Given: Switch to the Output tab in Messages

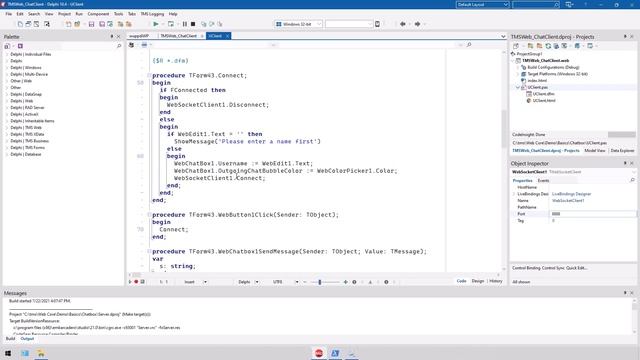Looking at the screenshot, I should 27,339.
